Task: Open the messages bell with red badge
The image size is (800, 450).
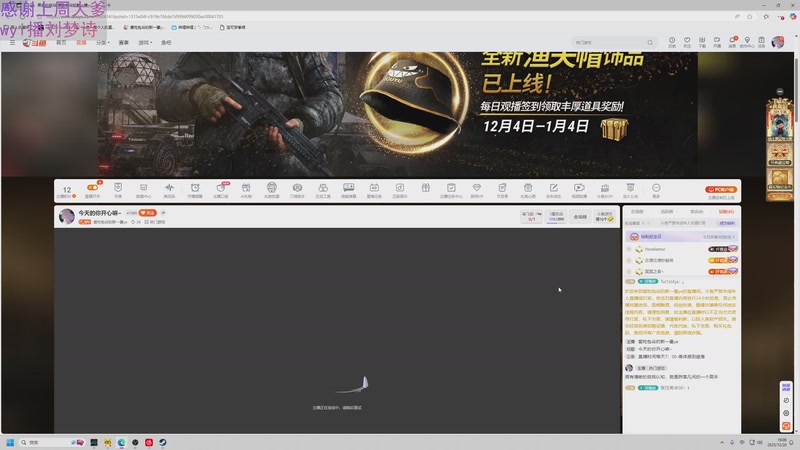Action: (x=732, y=40)
